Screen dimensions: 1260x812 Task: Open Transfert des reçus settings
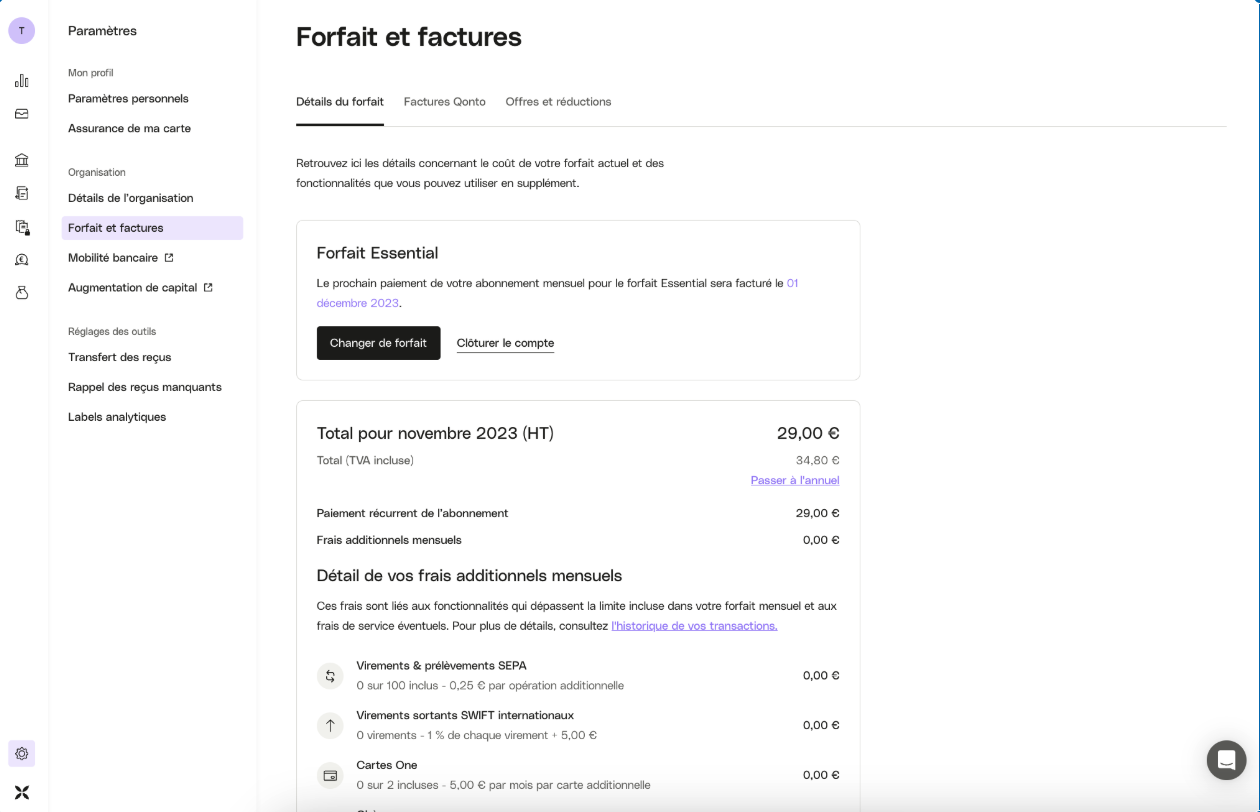coord(120,357)
